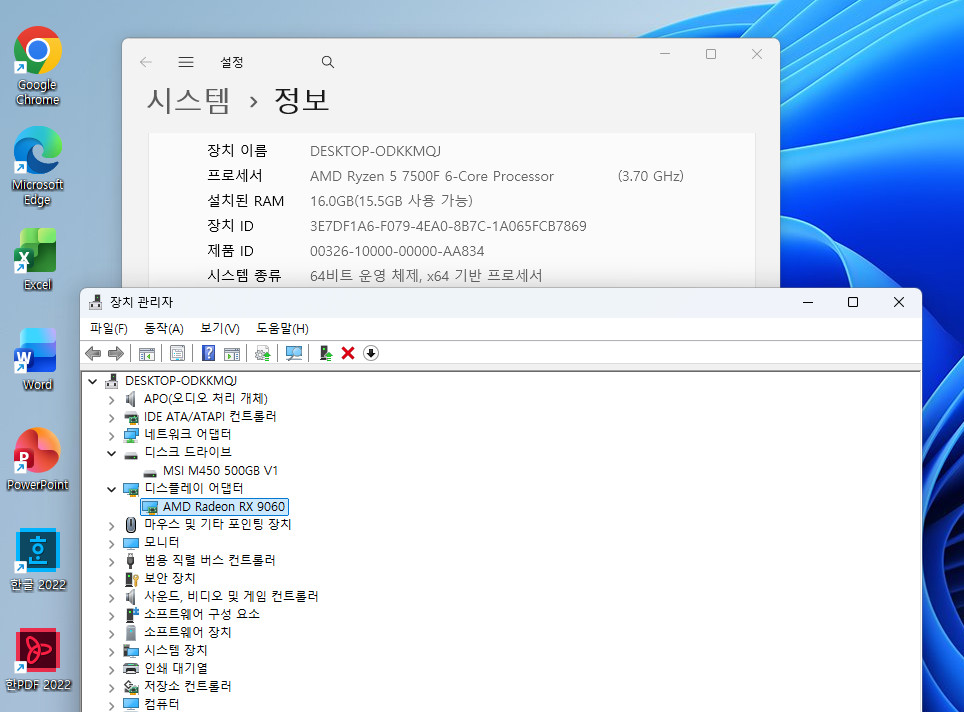This screenshot has width=964, height=712.
Task: Toggle the console tree pane visibility
Action: (x=146, y=353)
